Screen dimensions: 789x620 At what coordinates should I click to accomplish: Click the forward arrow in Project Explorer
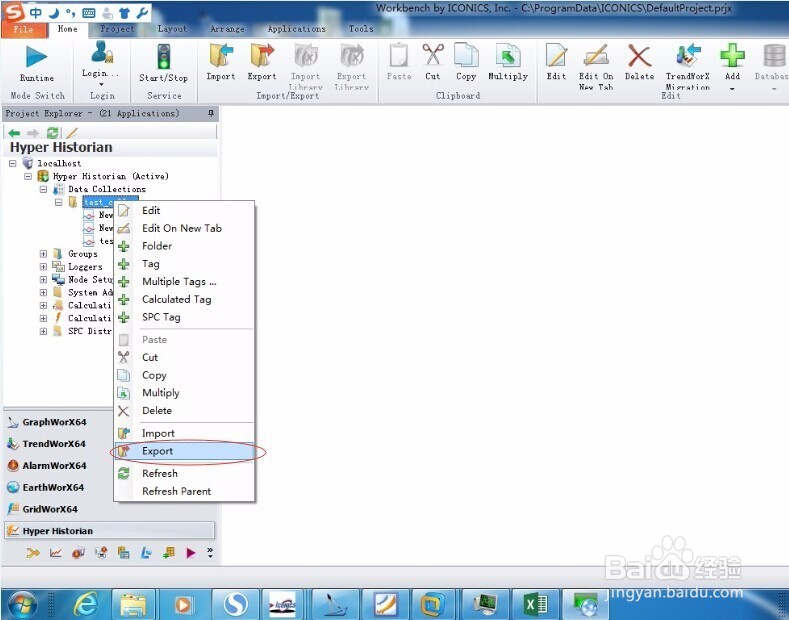tap(33, 133)
